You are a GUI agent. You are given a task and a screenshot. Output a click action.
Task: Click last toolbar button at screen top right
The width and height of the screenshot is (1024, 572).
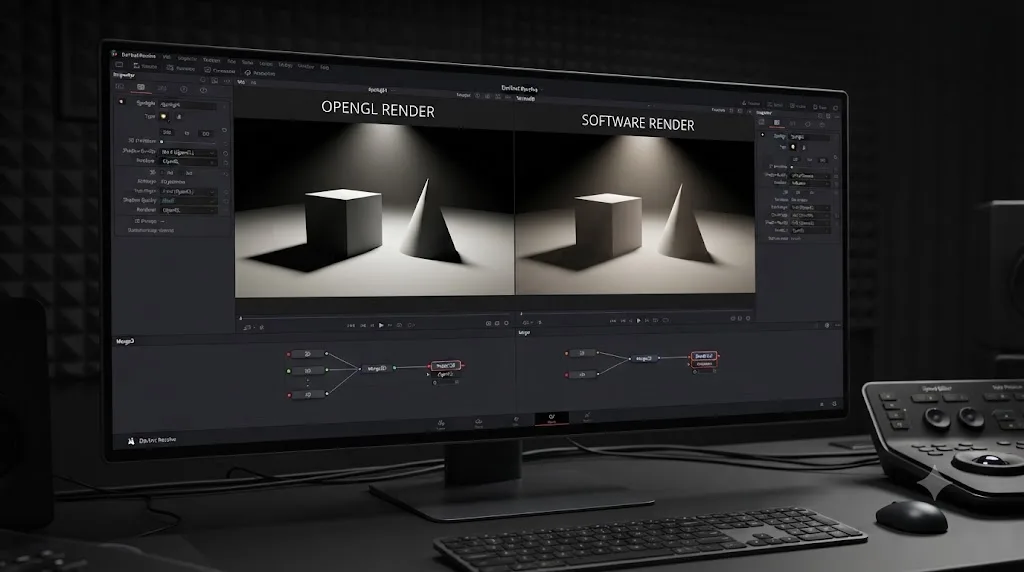tap(835, 108)
